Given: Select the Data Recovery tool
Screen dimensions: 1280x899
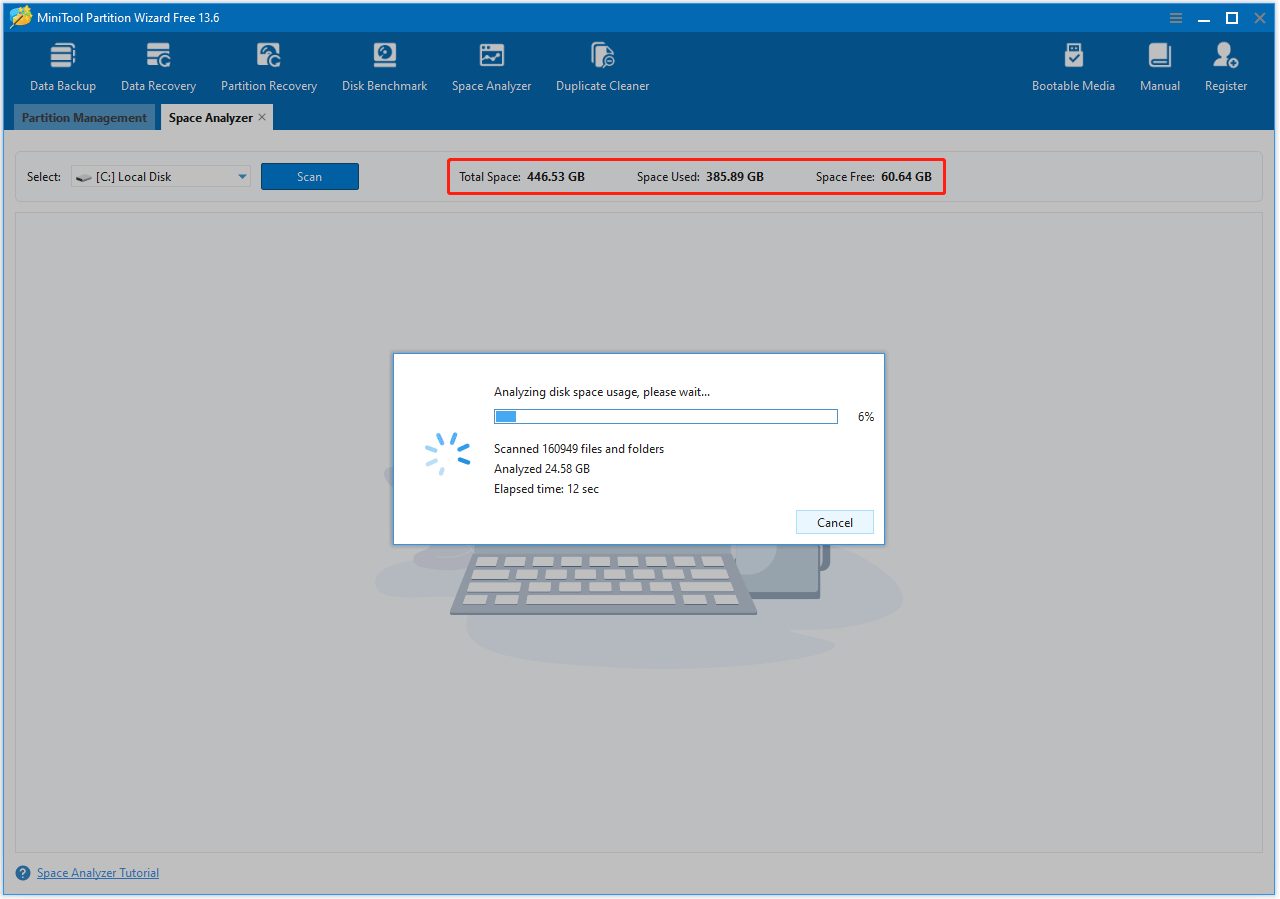Looking at the screenshot, I should pos(157,64).
